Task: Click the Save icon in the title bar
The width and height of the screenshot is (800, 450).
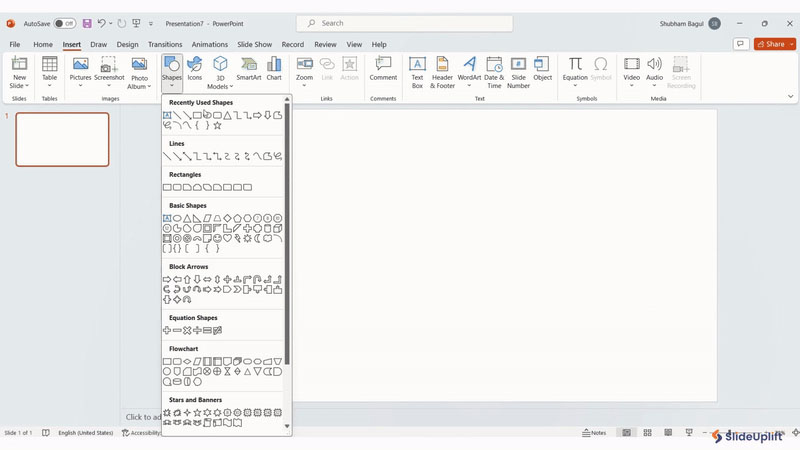Action: (x=87, y=23)
